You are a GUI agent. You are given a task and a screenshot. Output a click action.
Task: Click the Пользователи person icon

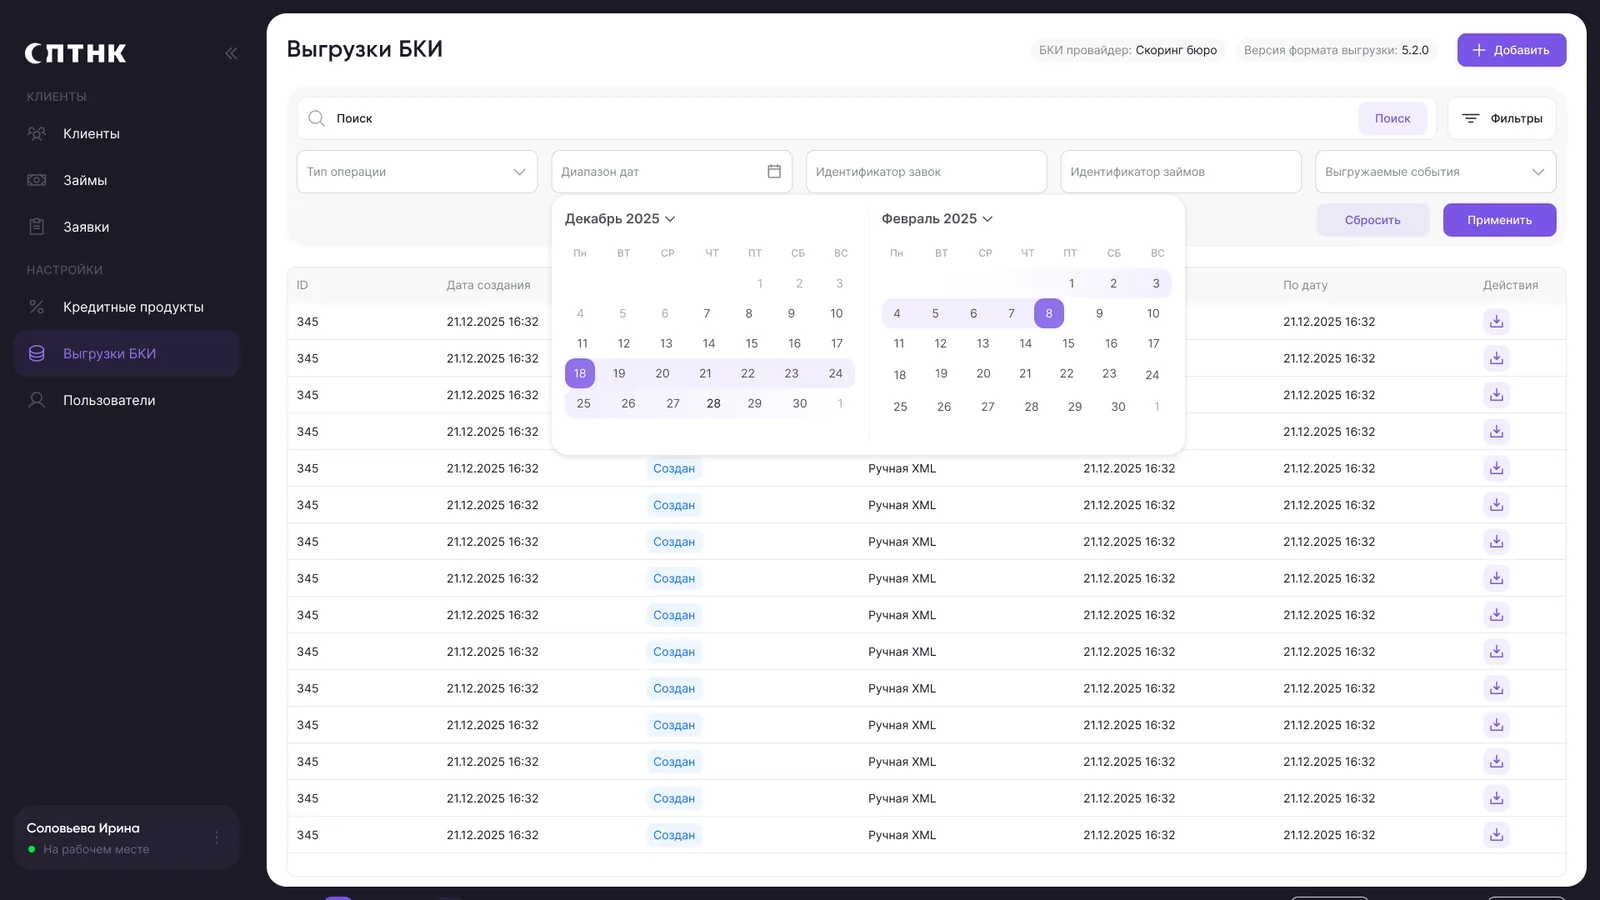pos(37,400)
